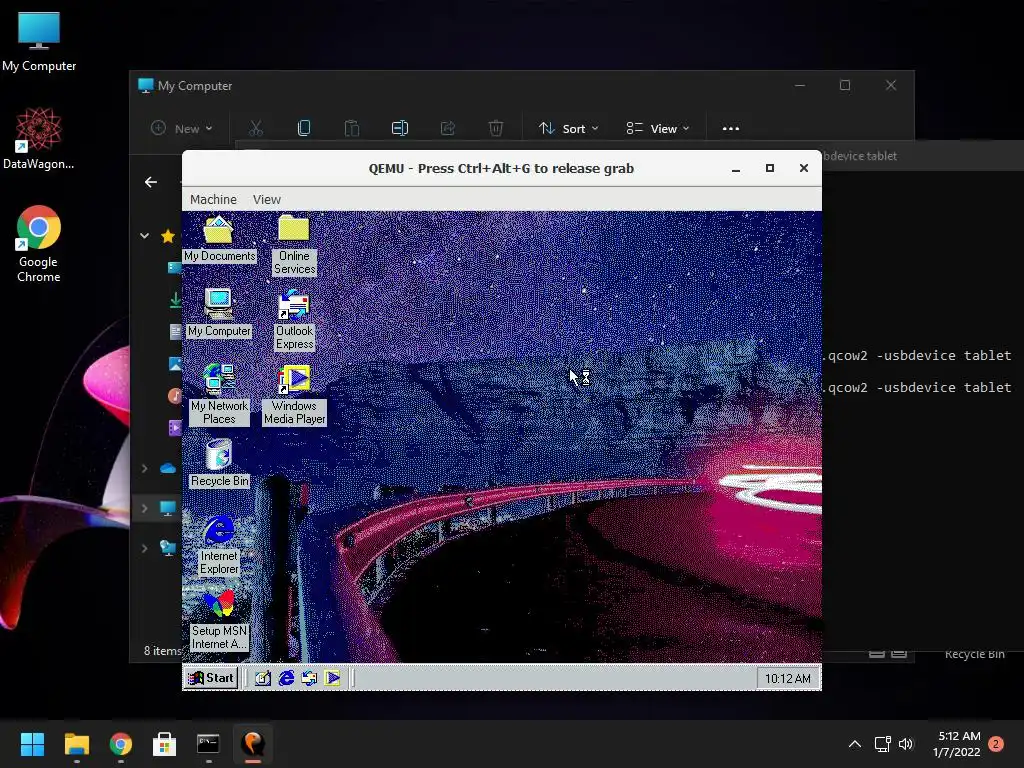Select Setup MSN Internet Access icon

point(219,620)
